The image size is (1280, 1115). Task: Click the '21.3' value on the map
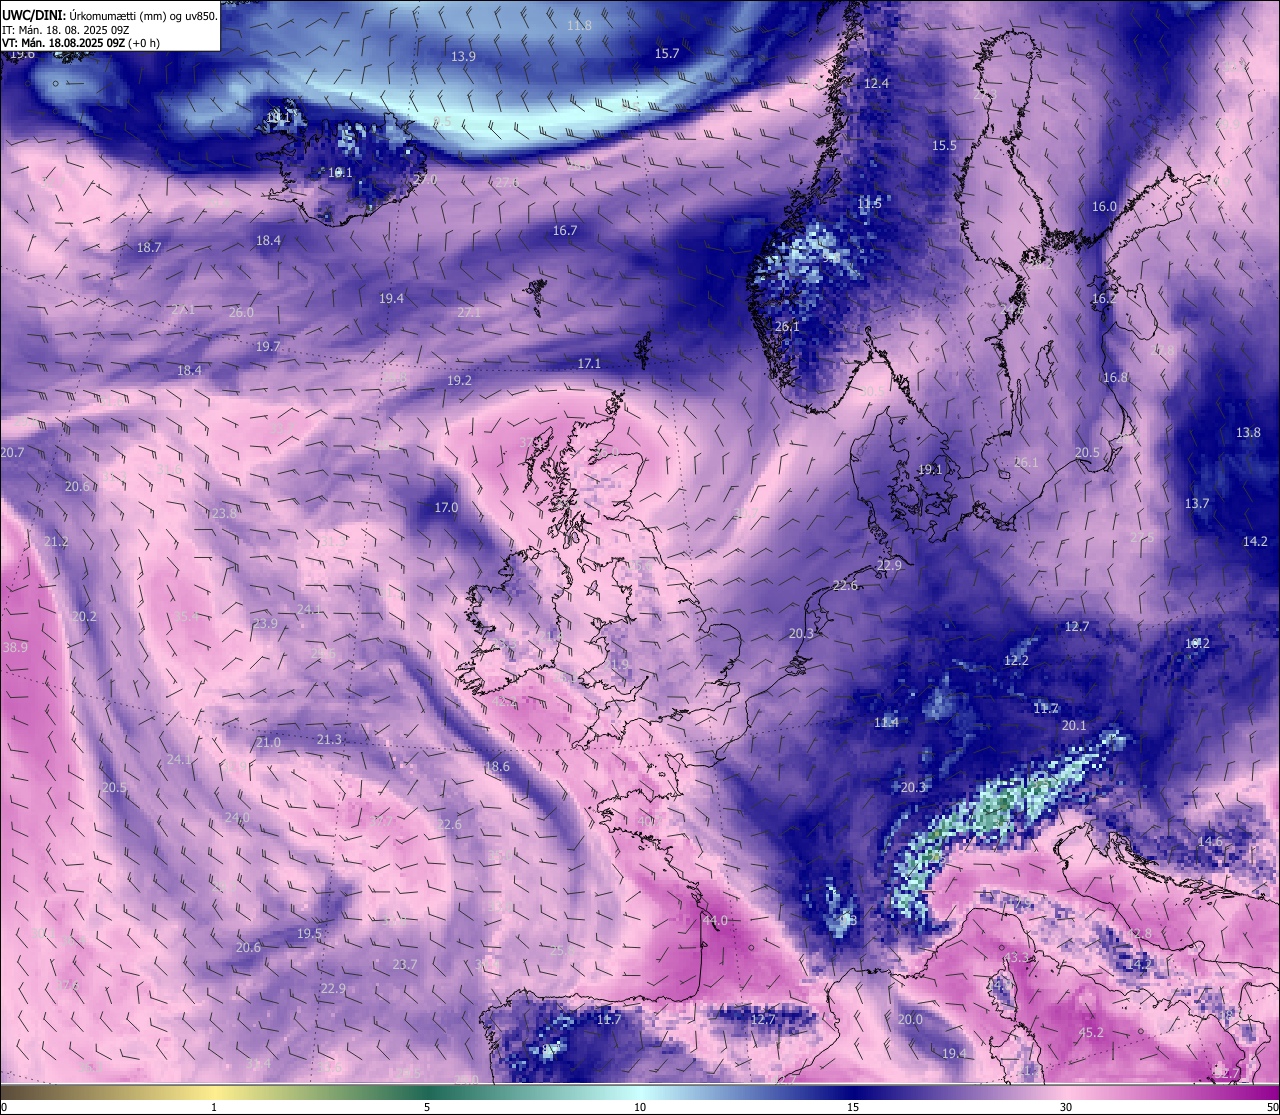click(x=329, y=739)
